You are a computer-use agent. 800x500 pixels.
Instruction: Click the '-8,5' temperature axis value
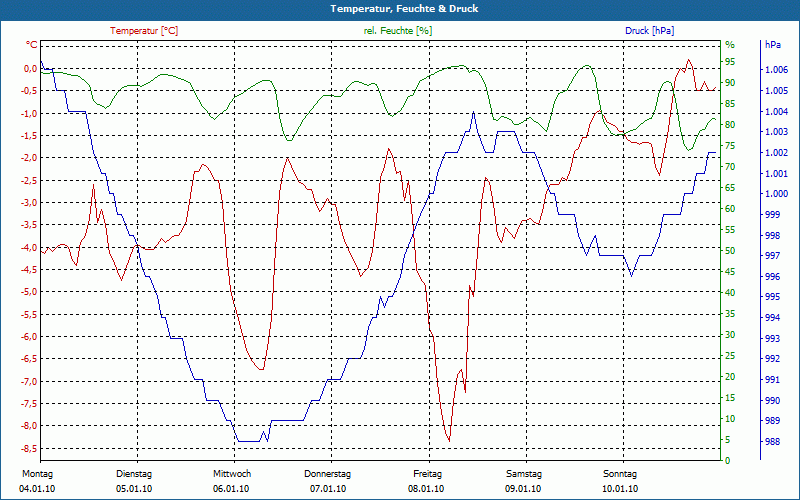(29, 448)
